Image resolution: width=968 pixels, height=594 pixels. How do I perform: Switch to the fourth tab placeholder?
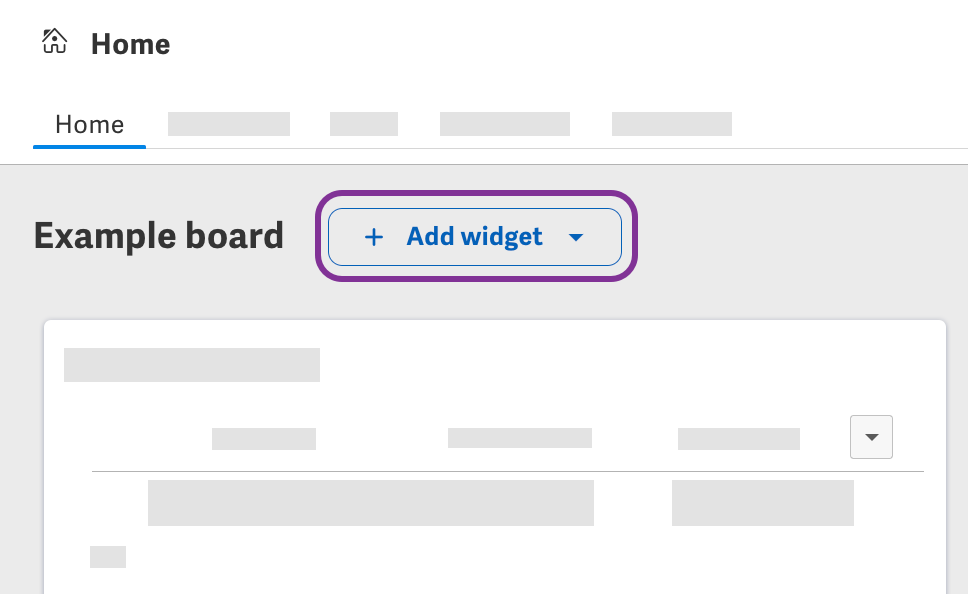click(x=505, y=124)
